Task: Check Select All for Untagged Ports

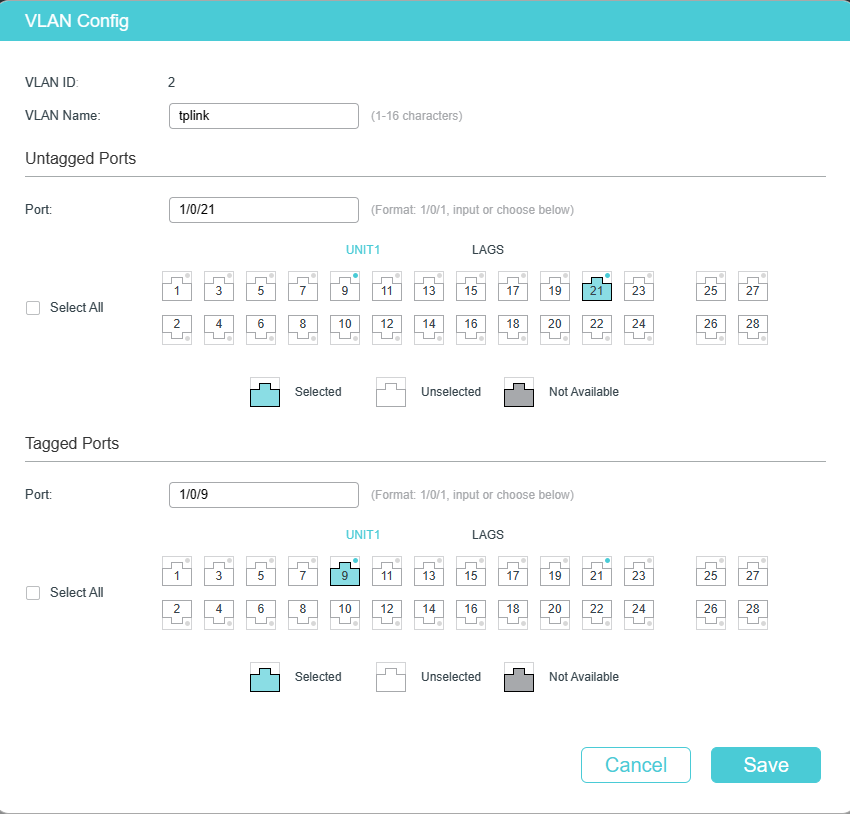Action: pos(33,308)
